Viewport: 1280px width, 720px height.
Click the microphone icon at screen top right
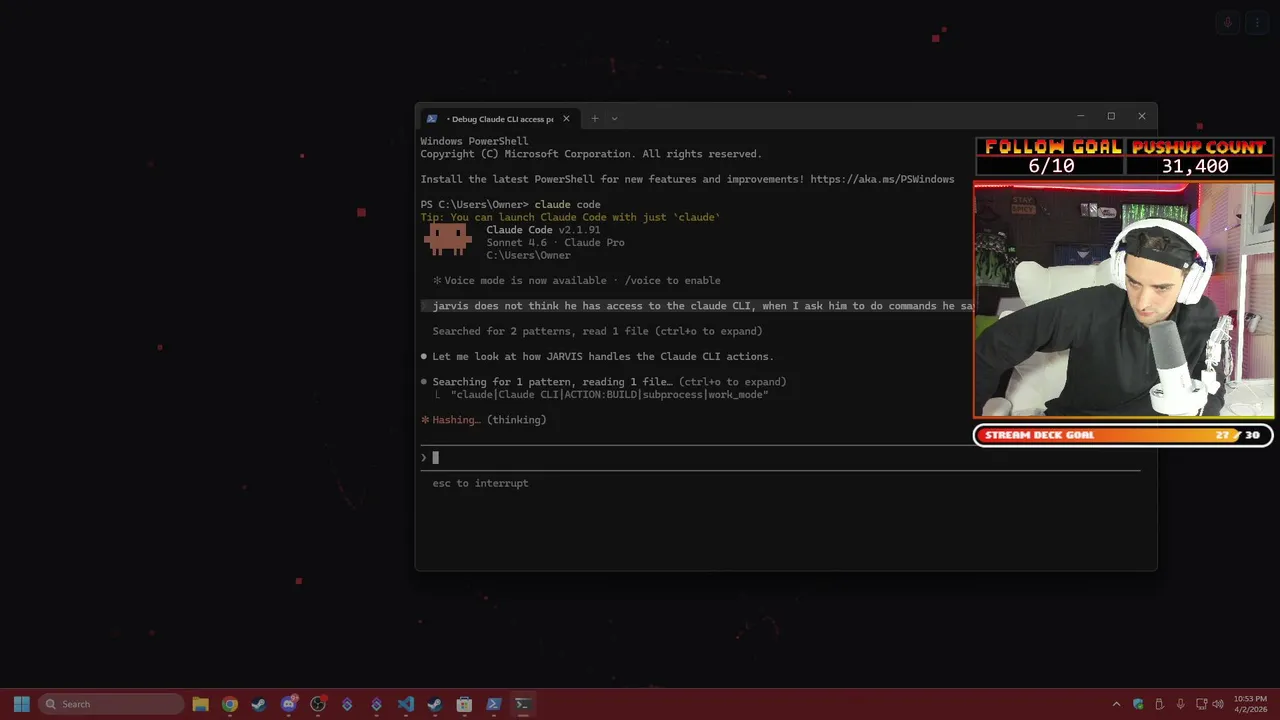click(x=1228, y=23)
